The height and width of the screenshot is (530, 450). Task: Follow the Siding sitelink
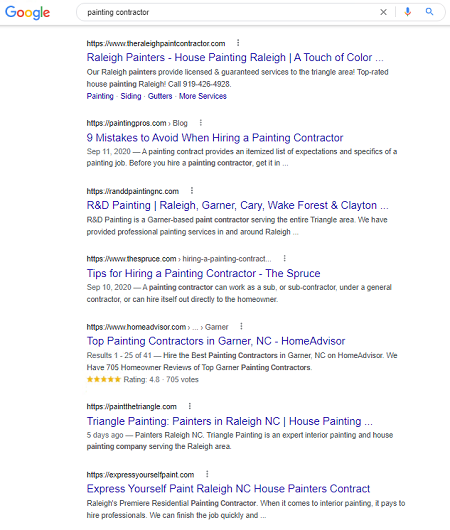pos(131,96)
